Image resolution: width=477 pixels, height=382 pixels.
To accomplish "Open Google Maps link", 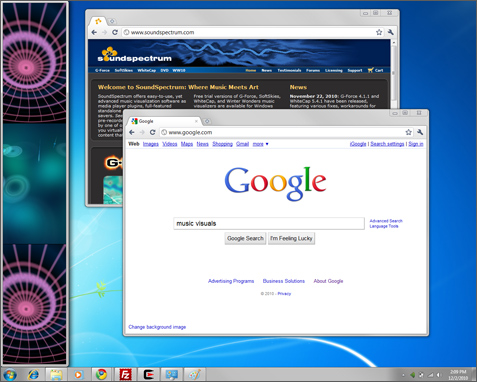I will coord(187,144).
